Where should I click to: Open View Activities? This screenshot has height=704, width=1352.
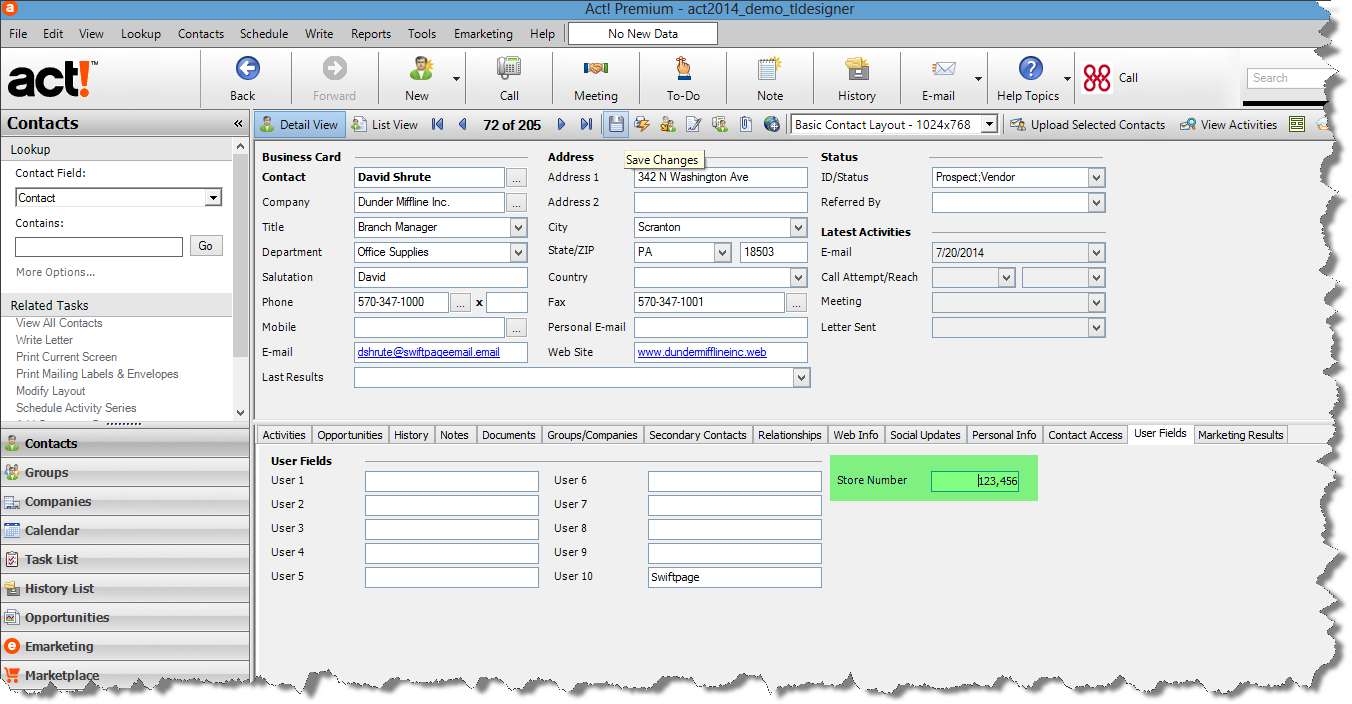coord(1228,125)
